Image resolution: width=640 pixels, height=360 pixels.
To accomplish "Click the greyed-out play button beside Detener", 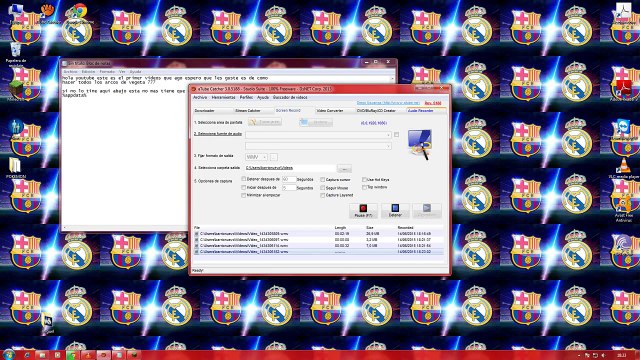I will [x=427, y=211].
